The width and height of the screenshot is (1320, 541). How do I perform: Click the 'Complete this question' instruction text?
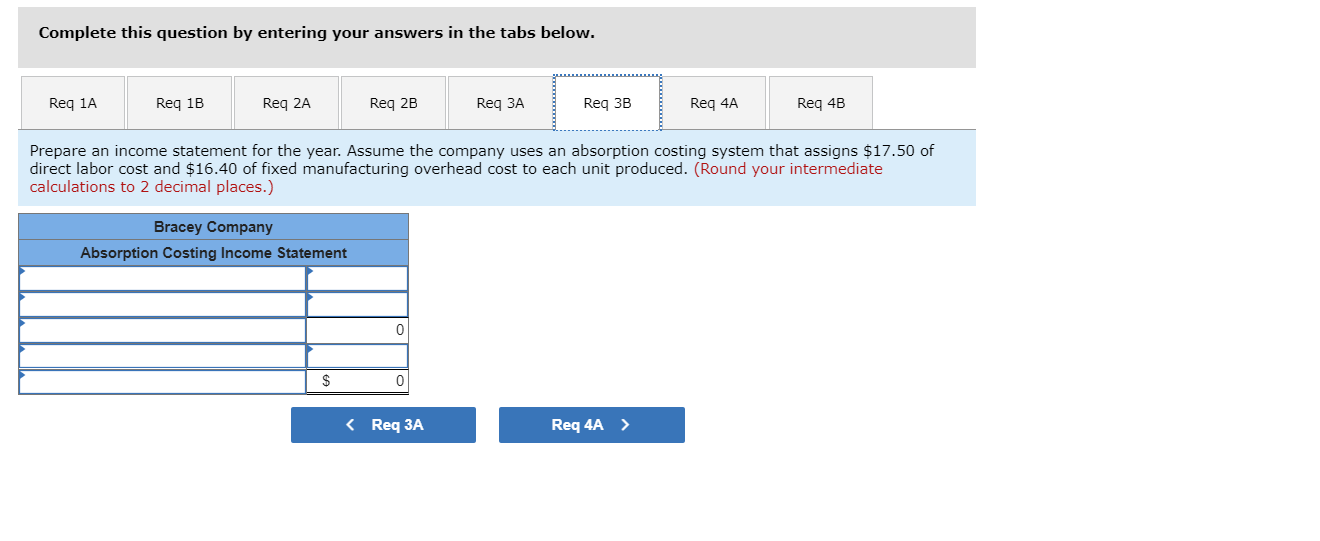[x=316, y=33]
